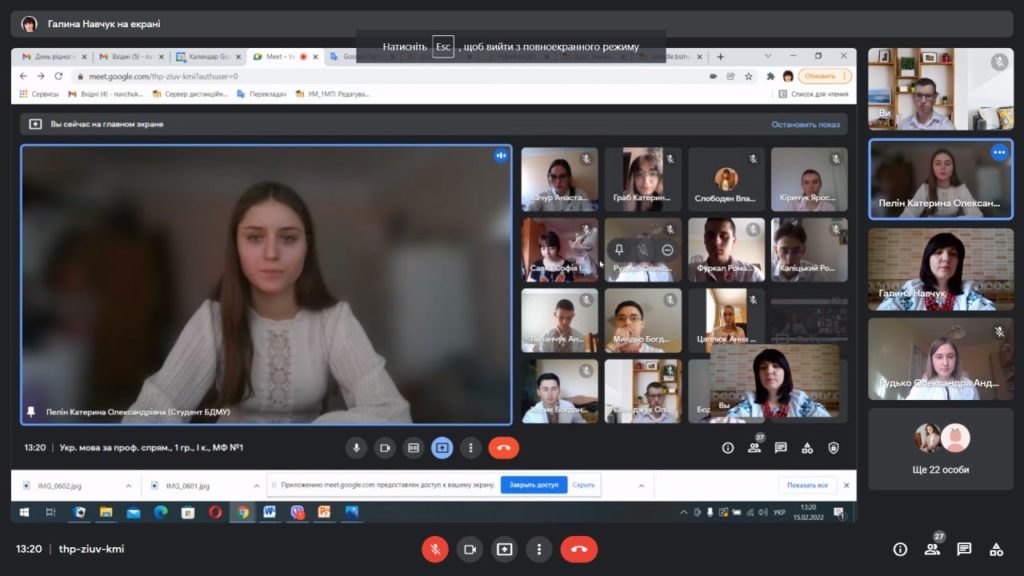
Task: Open the 'Сервер дистанцій...' bookmark
Action: 190,94
